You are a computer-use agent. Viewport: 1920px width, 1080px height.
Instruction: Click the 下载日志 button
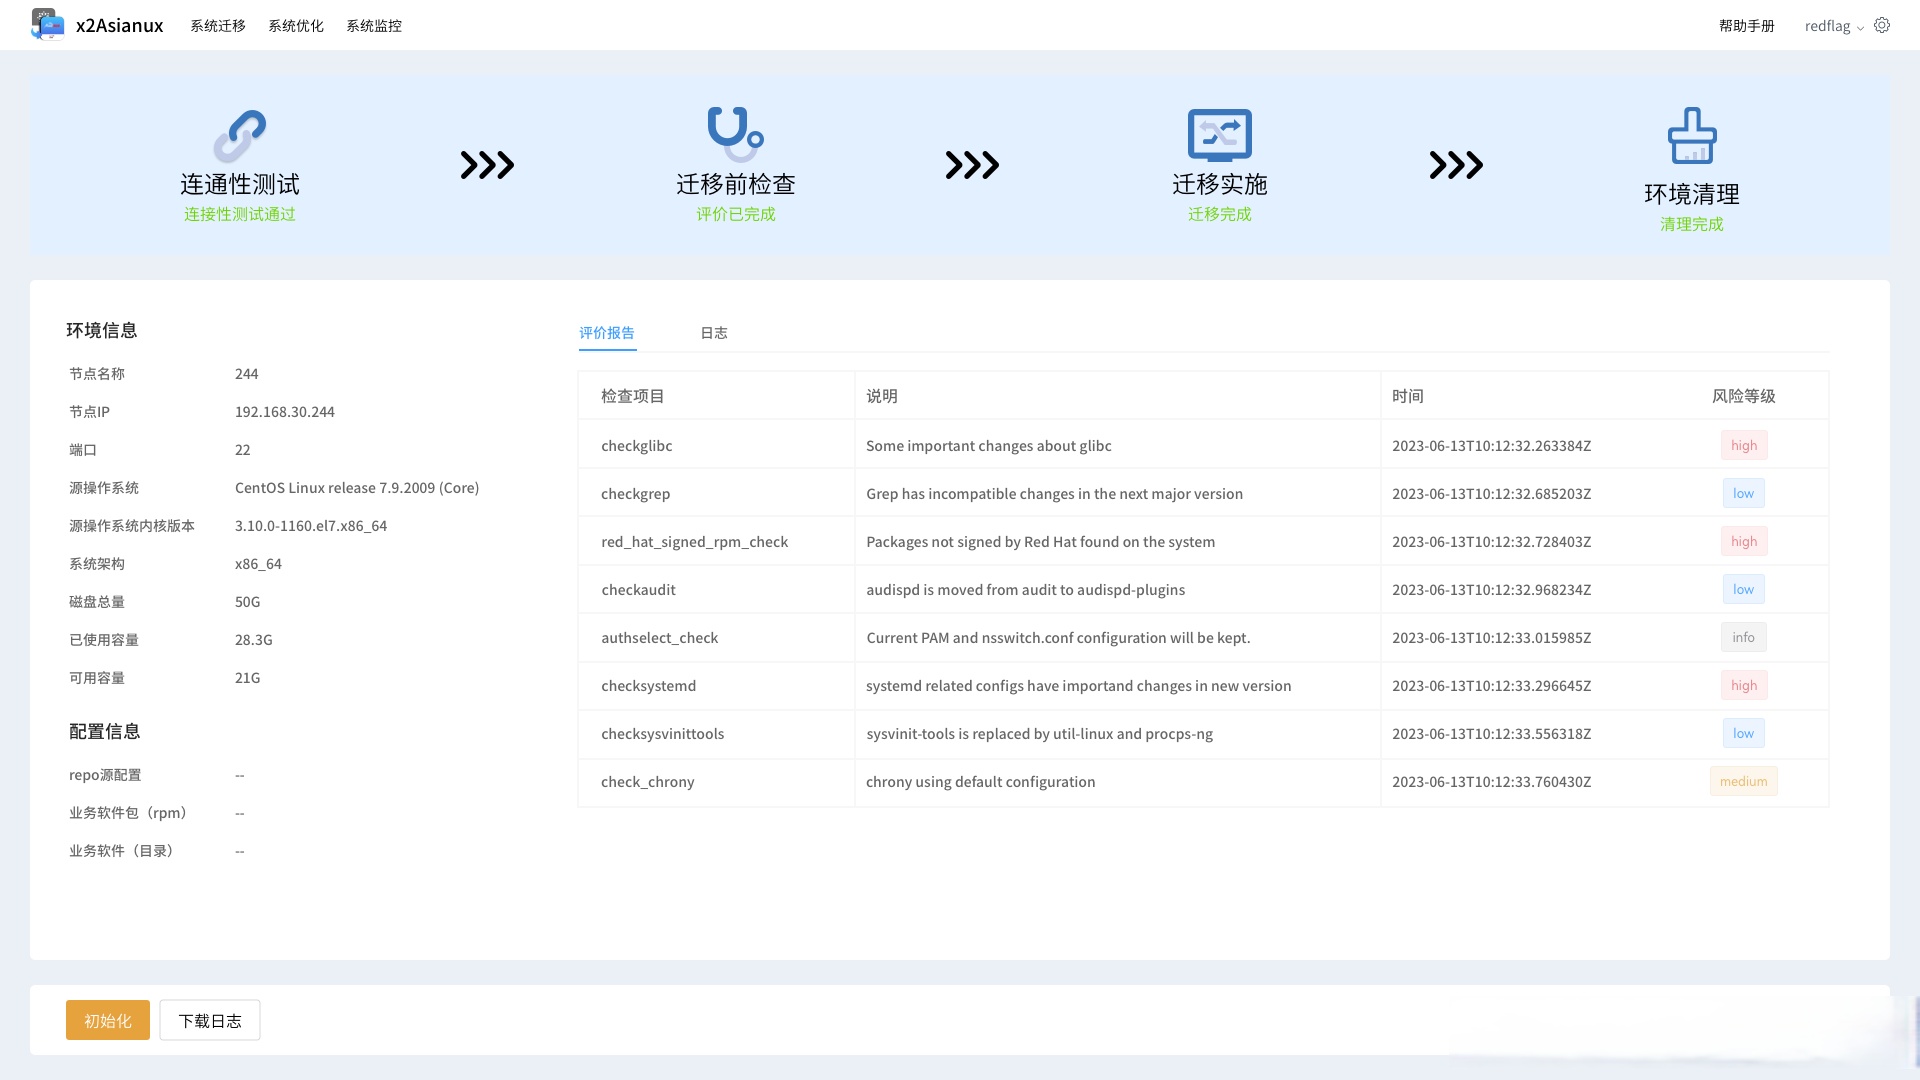(x=209, y=1020)
